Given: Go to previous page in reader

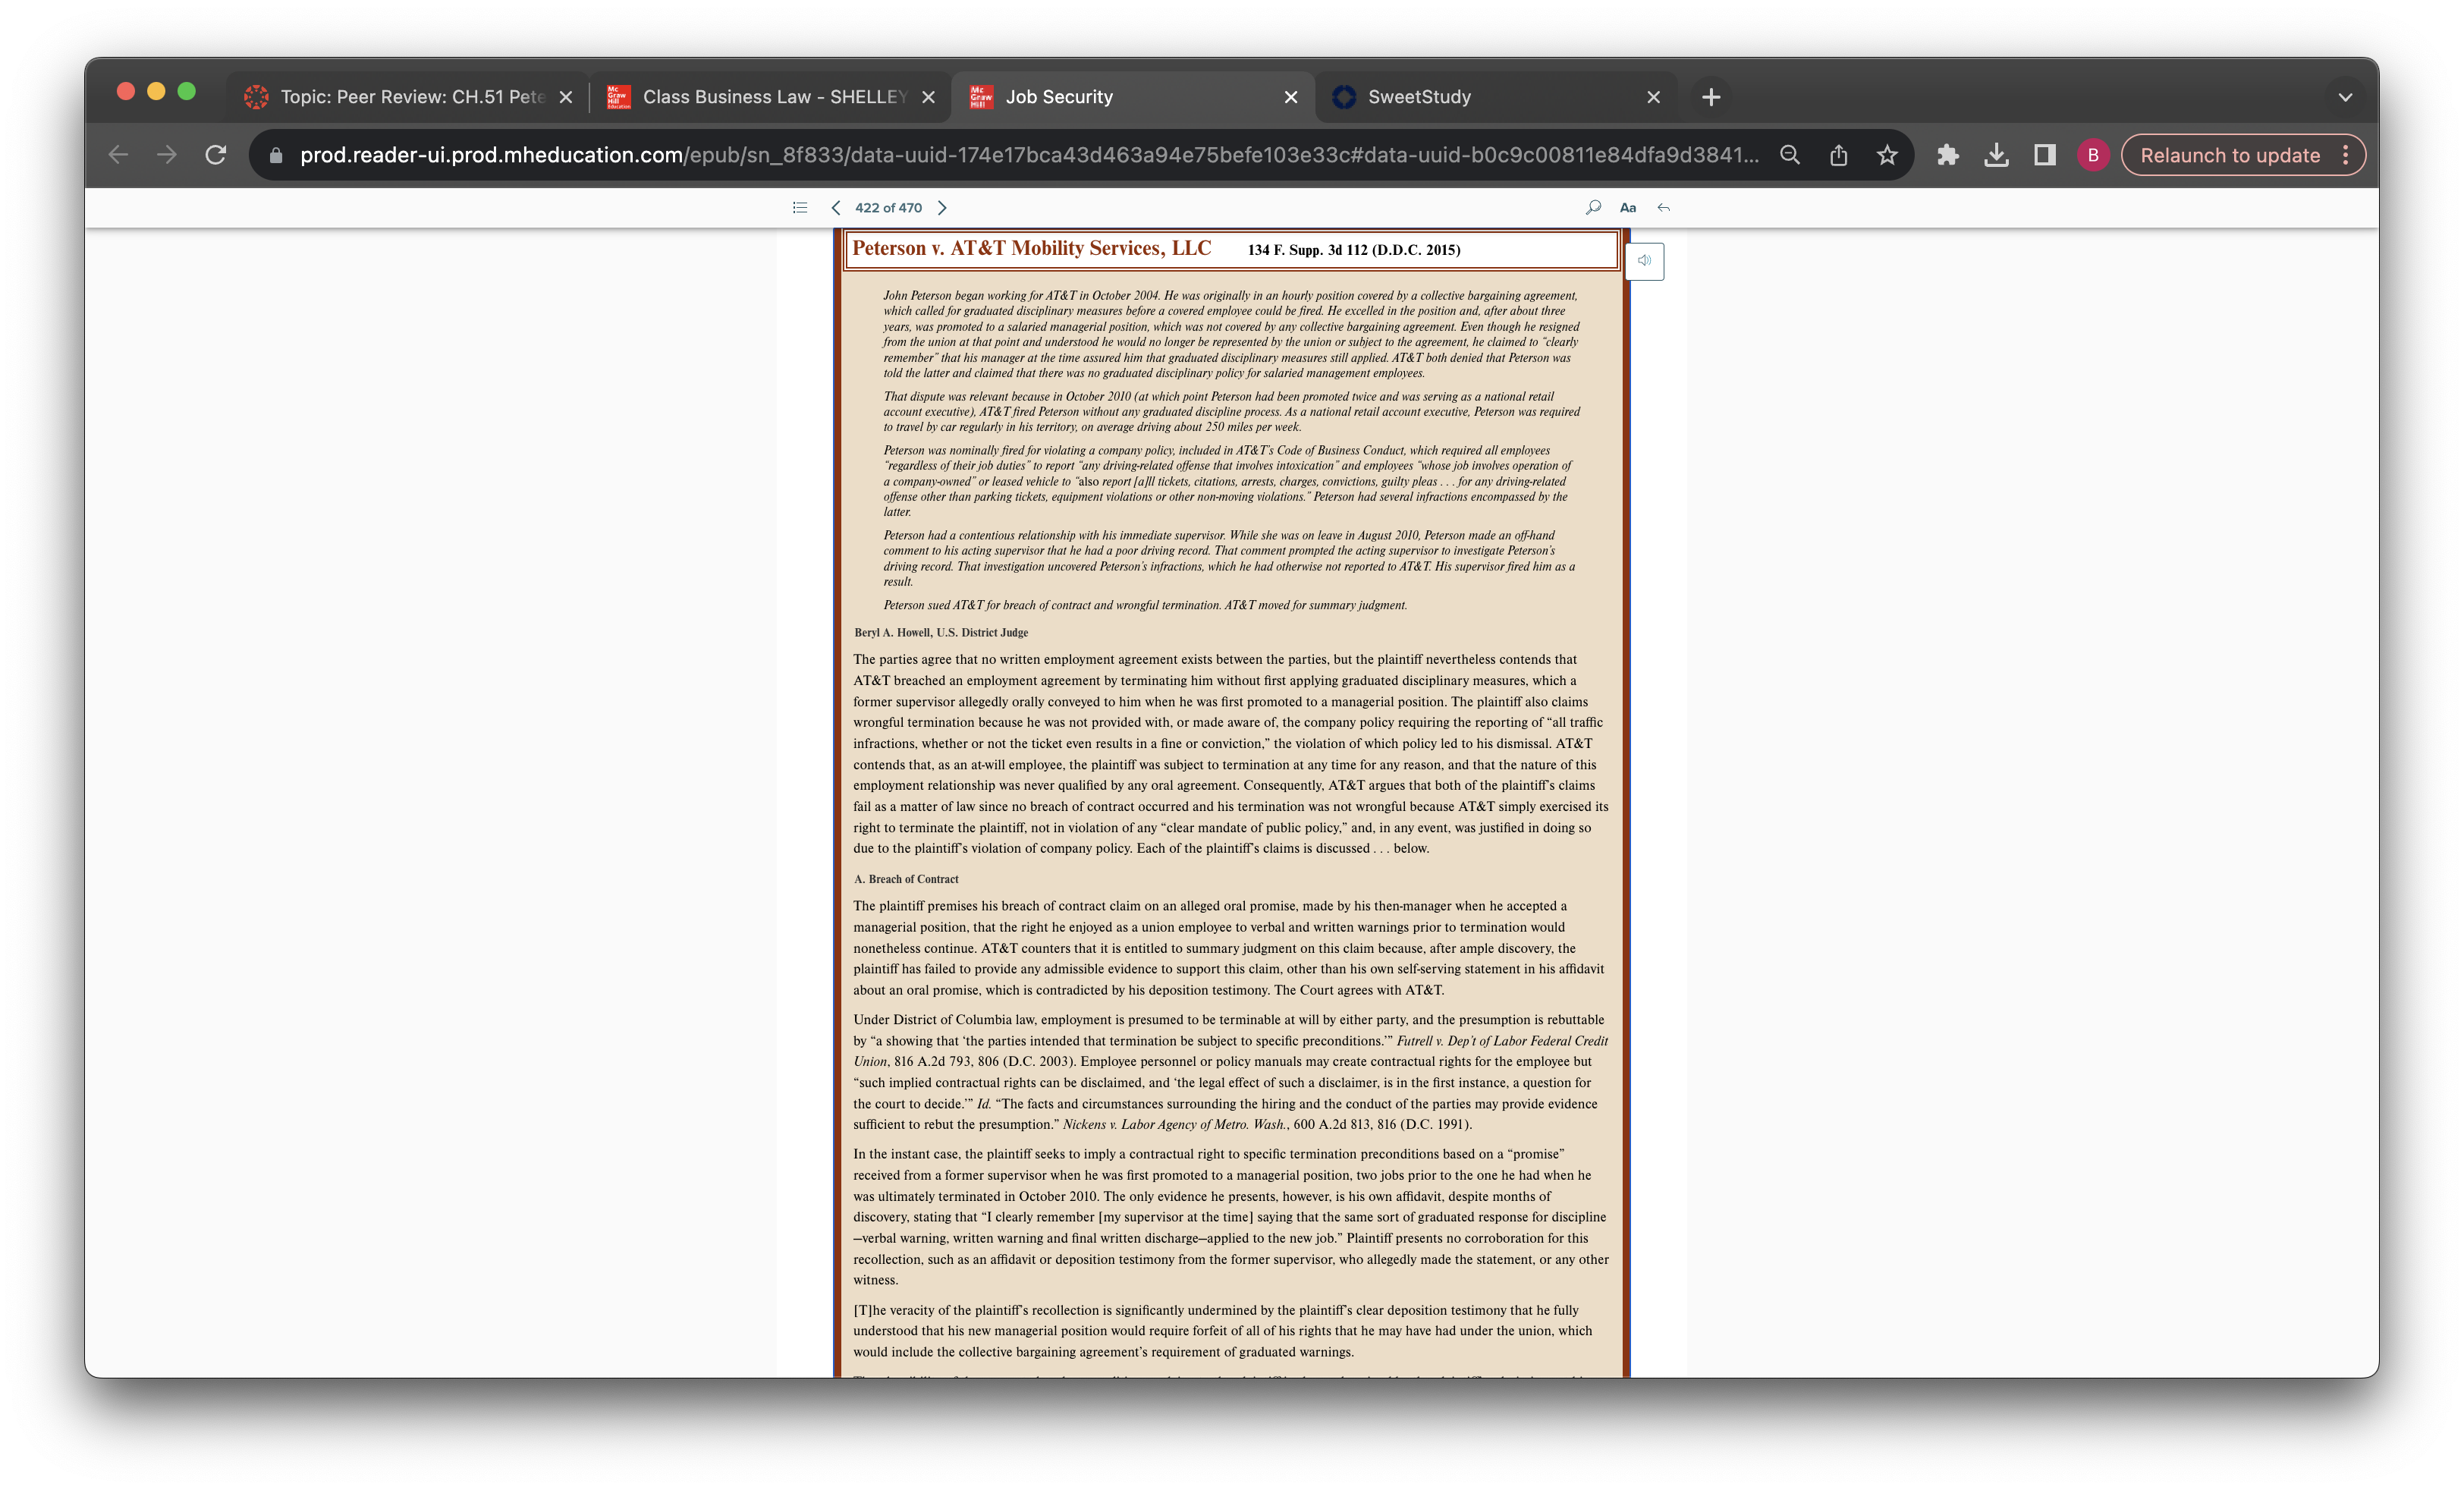Looking at the screenshot, I should pos(836,208).
